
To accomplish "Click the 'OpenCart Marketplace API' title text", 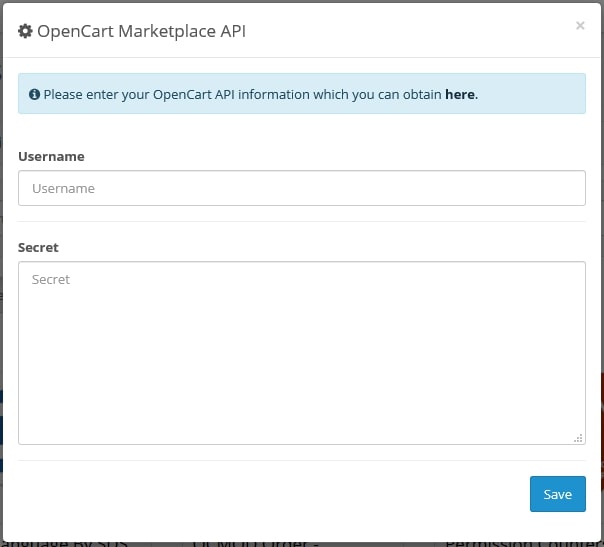I will [141, 31].
